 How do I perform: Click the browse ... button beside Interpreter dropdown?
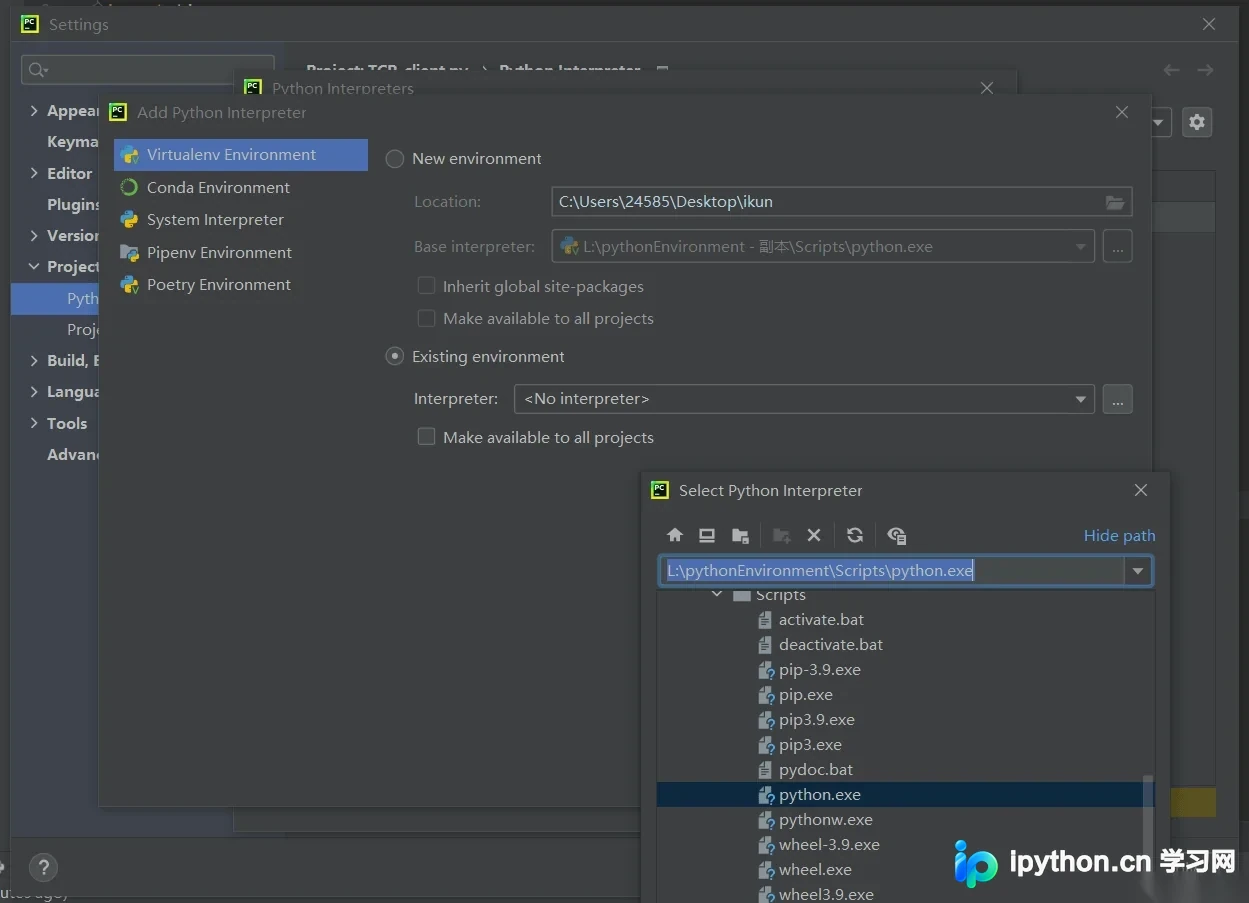pos(1118,399)
